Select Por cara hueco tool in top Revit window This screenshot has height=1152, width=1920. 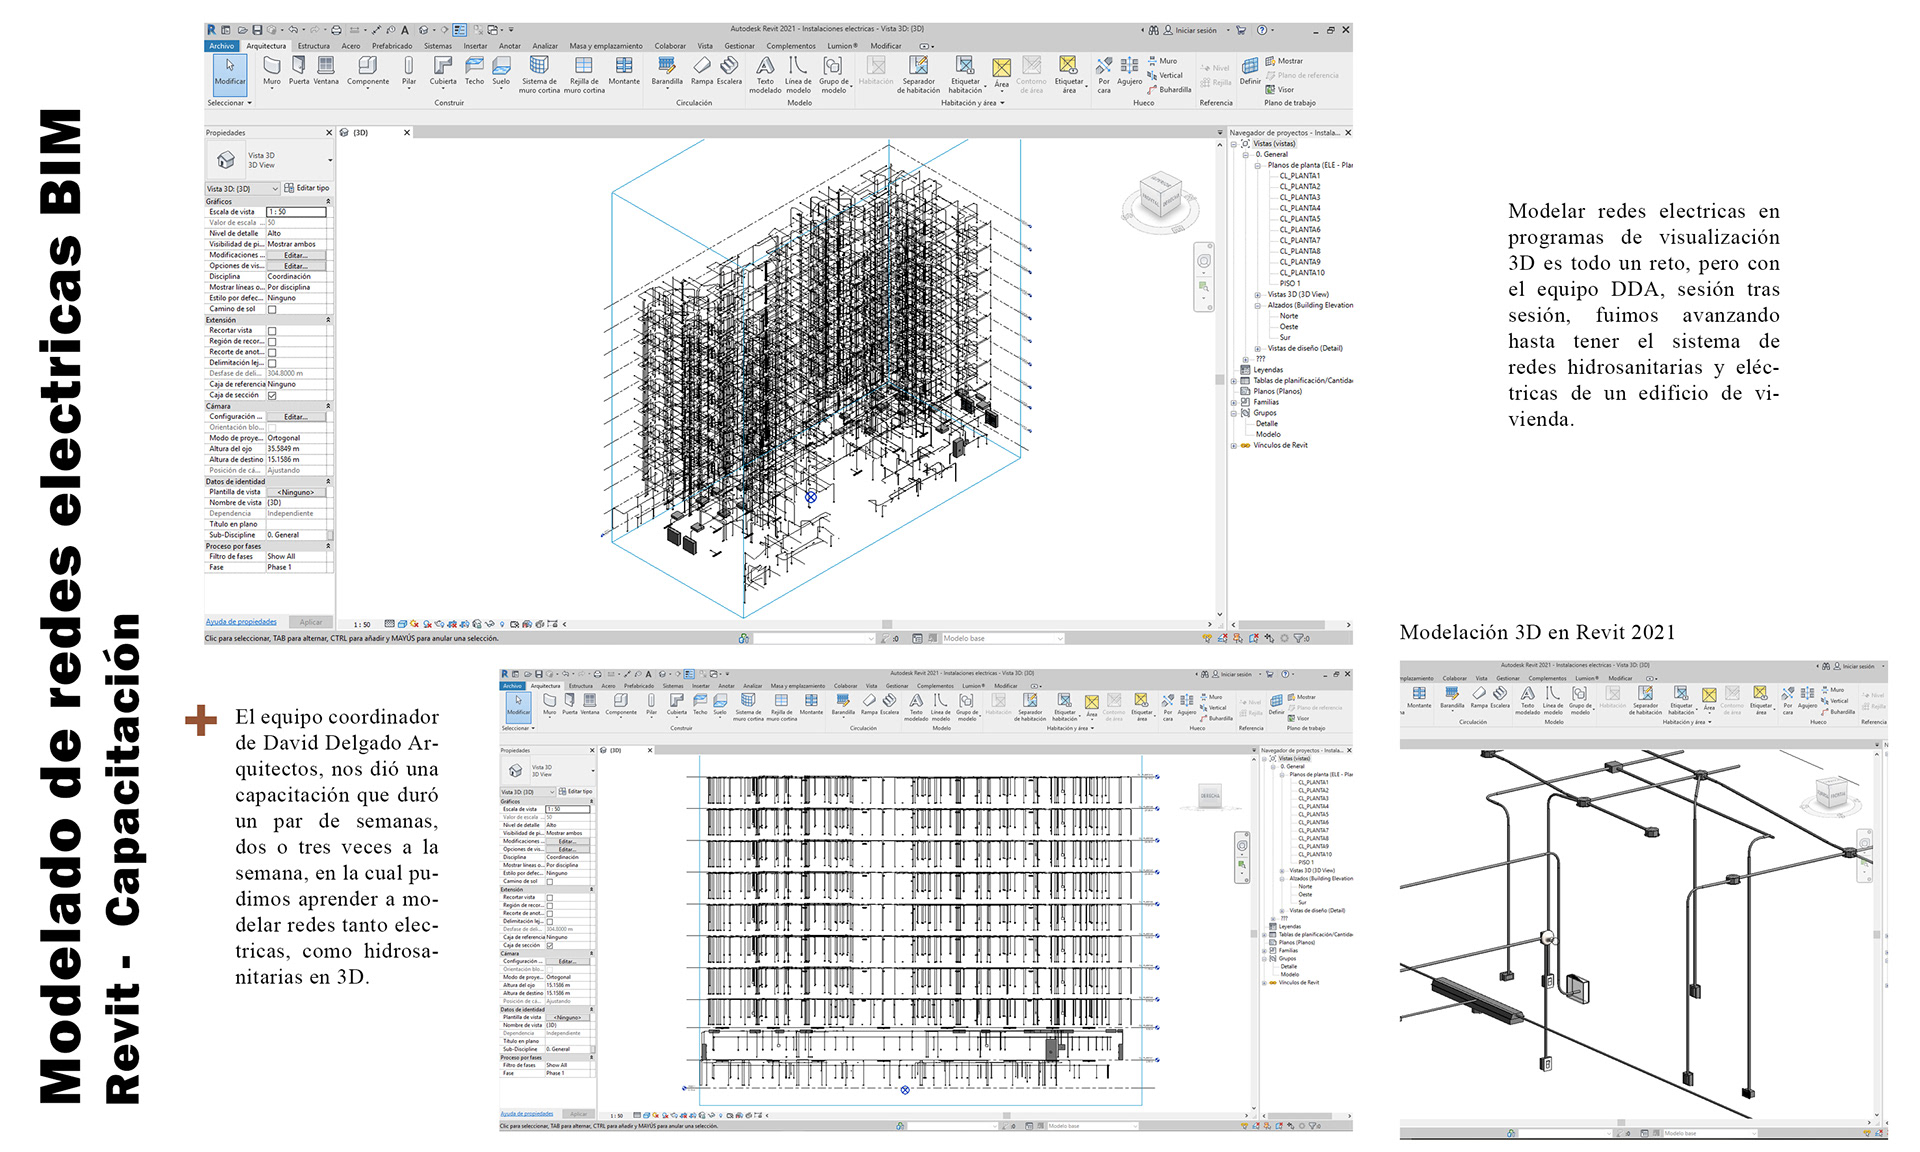1104,75
